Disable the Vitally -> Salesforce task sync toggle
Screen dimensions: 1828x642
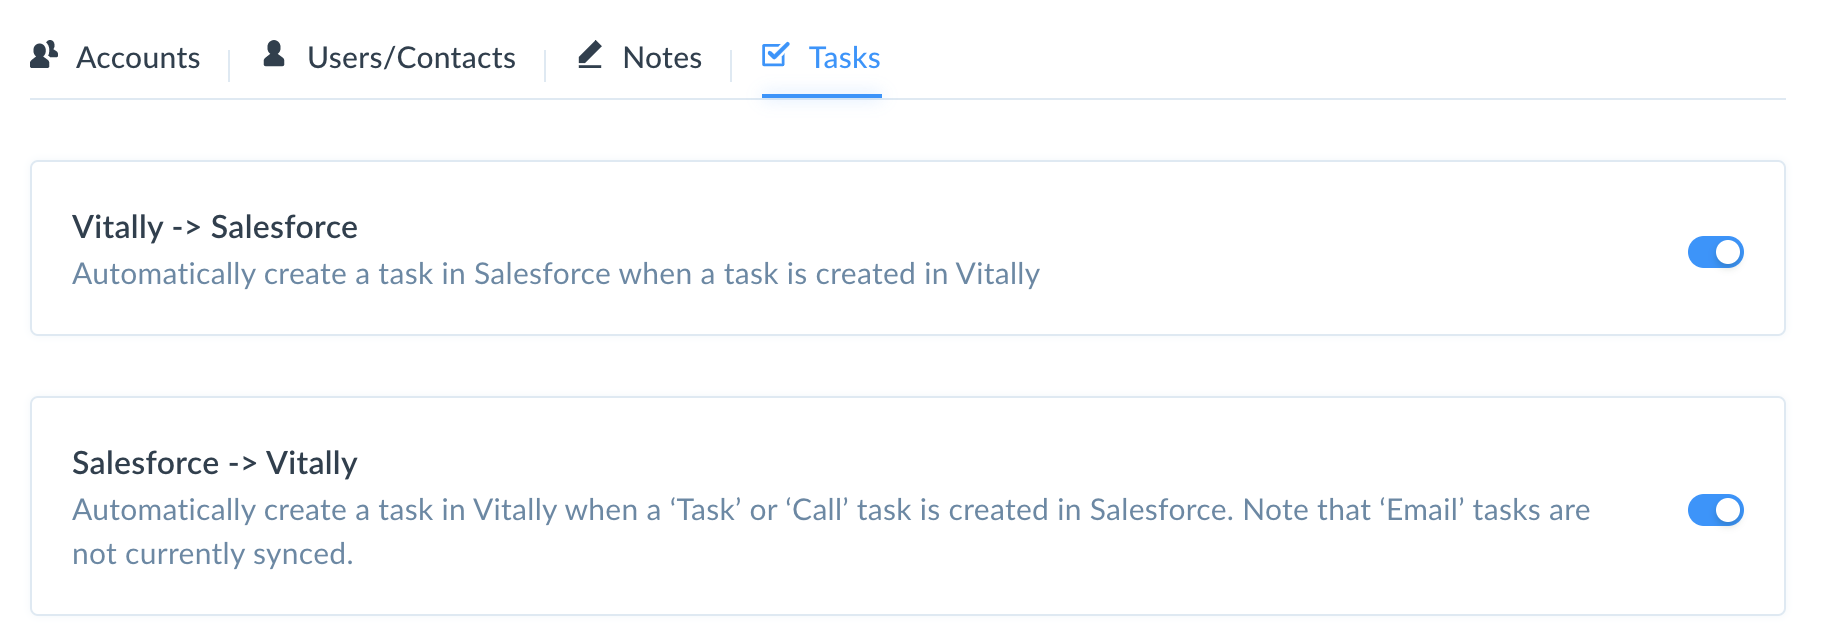[x=1716, y=252]
